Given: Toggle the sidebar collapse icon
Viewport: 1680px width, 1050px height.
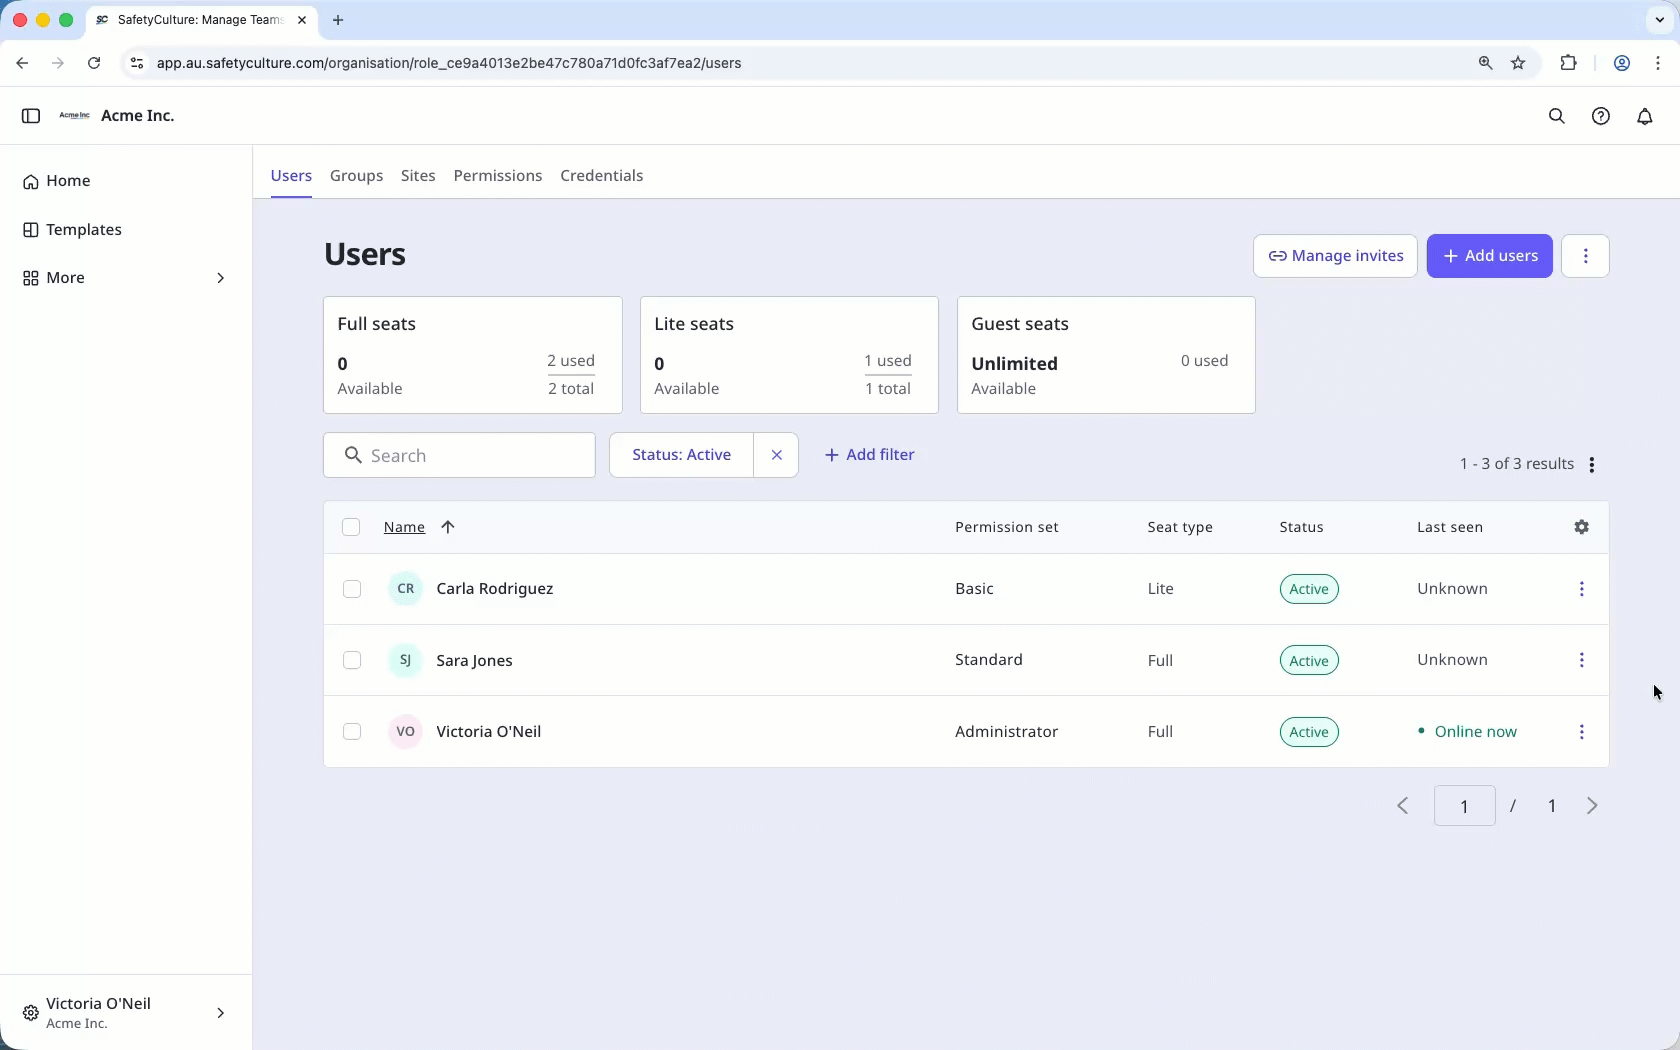Looking at the screenshot, I should coord(31,116).
